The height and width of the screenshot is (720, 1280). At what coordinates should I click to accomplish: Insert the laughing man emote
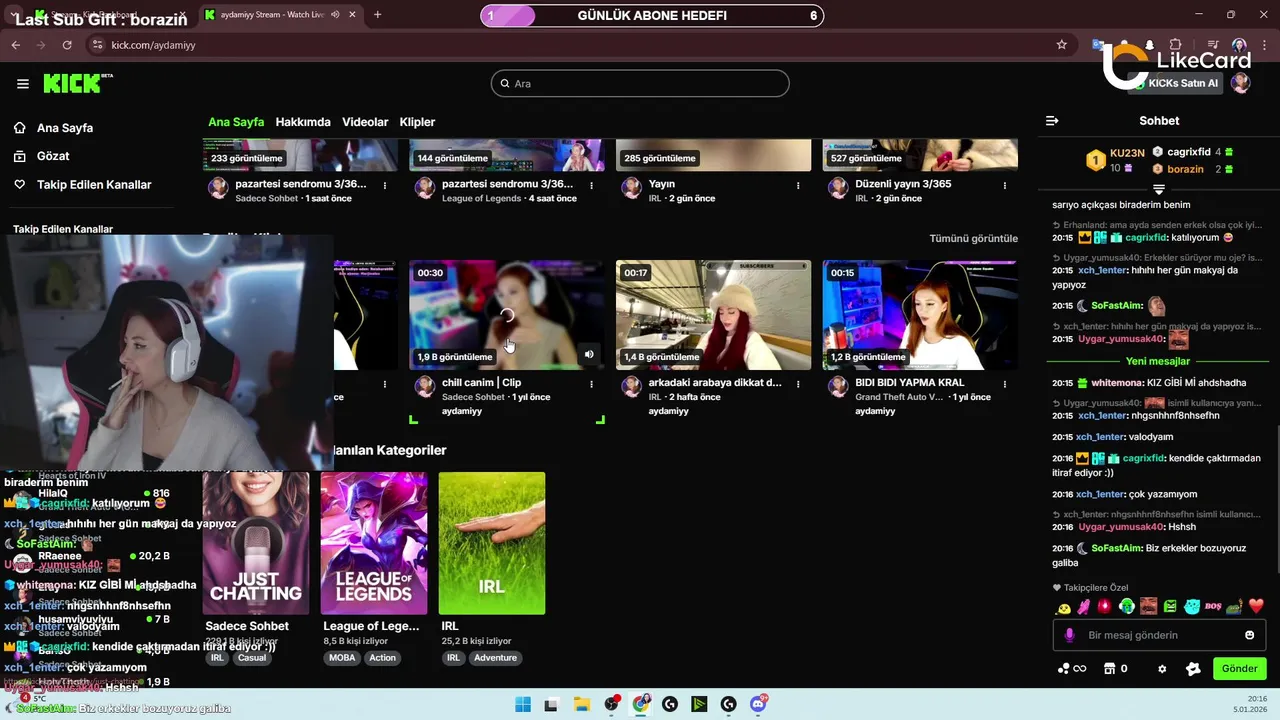pos(1149,606)
